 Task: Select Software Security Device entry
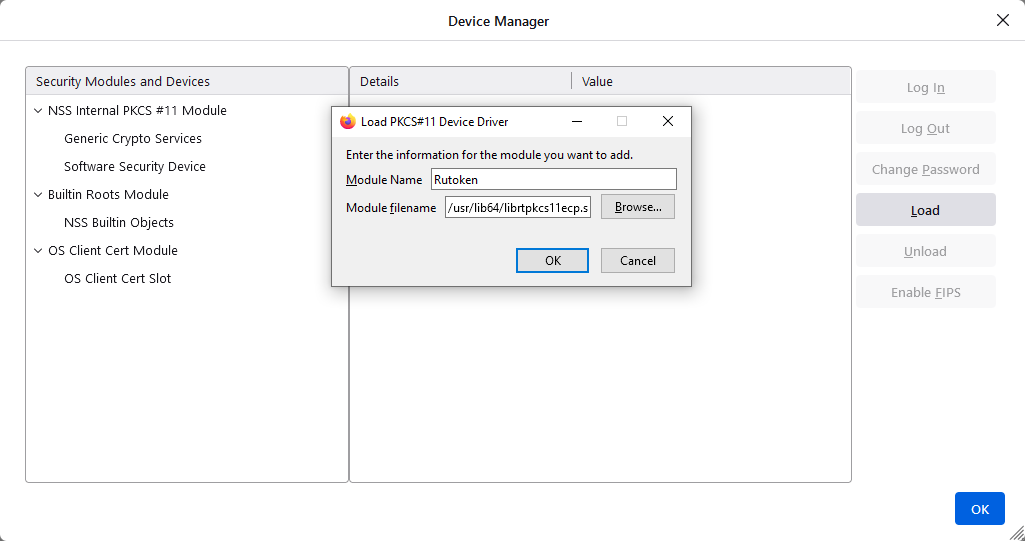135,167
